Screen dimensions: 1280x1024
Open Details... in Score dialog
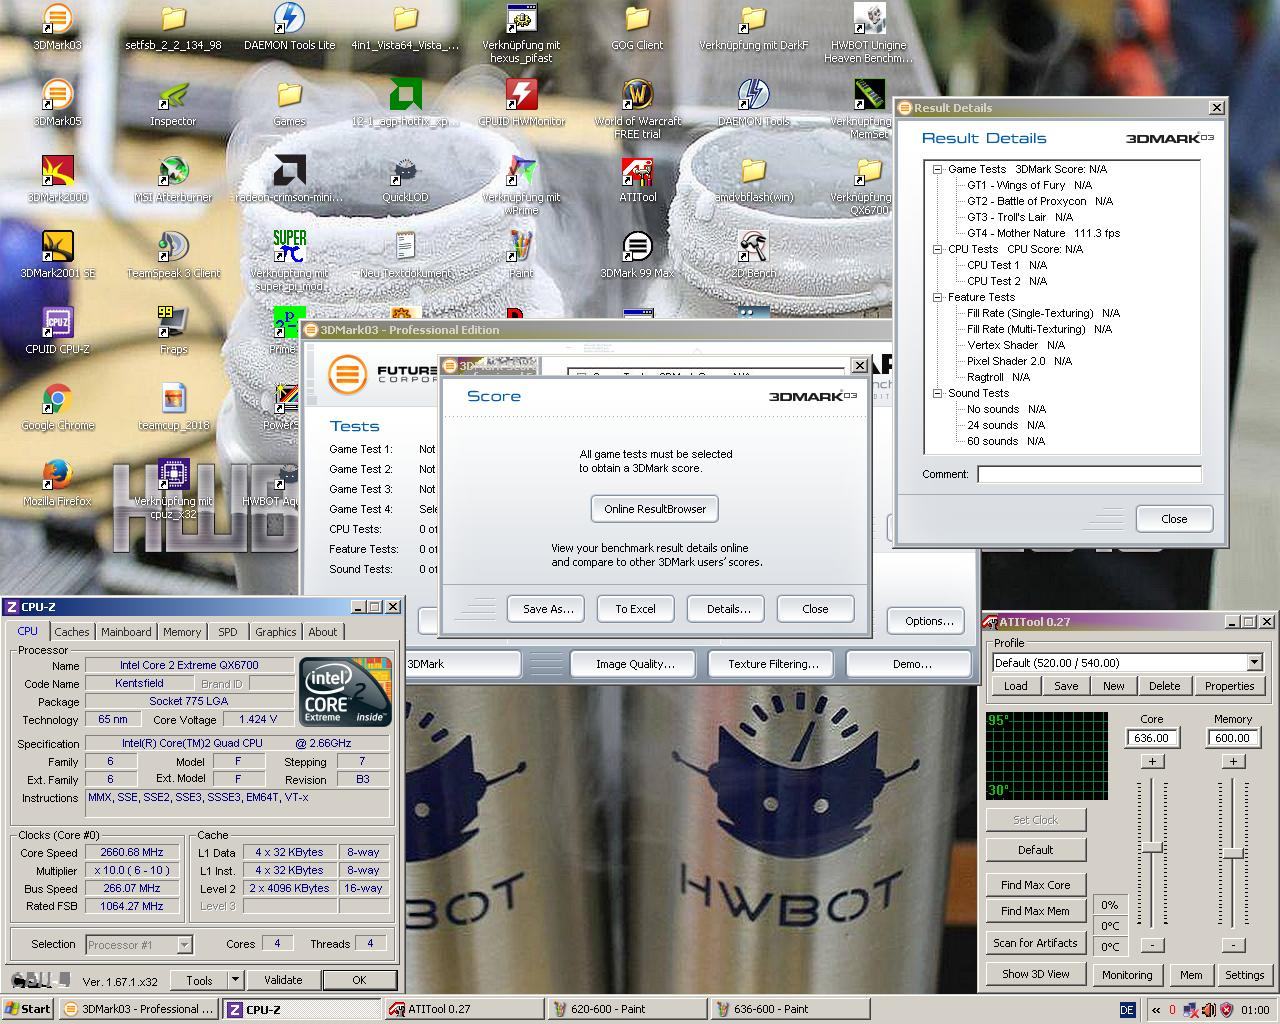click(728, 609)
